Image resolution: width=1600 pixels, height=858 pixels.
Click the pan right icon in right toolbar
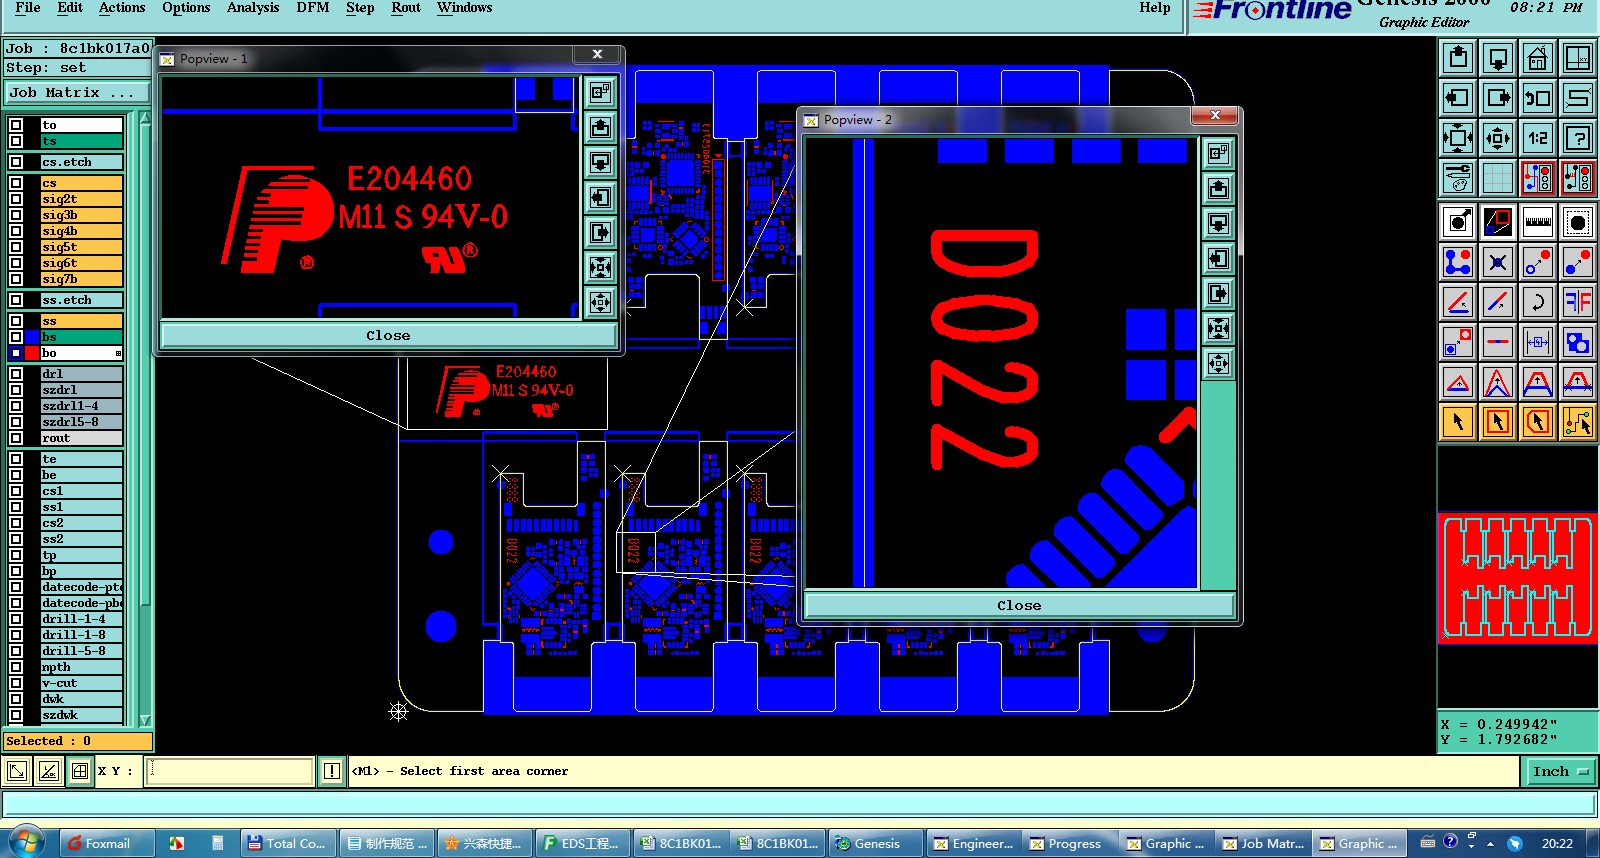[1498, 98]
